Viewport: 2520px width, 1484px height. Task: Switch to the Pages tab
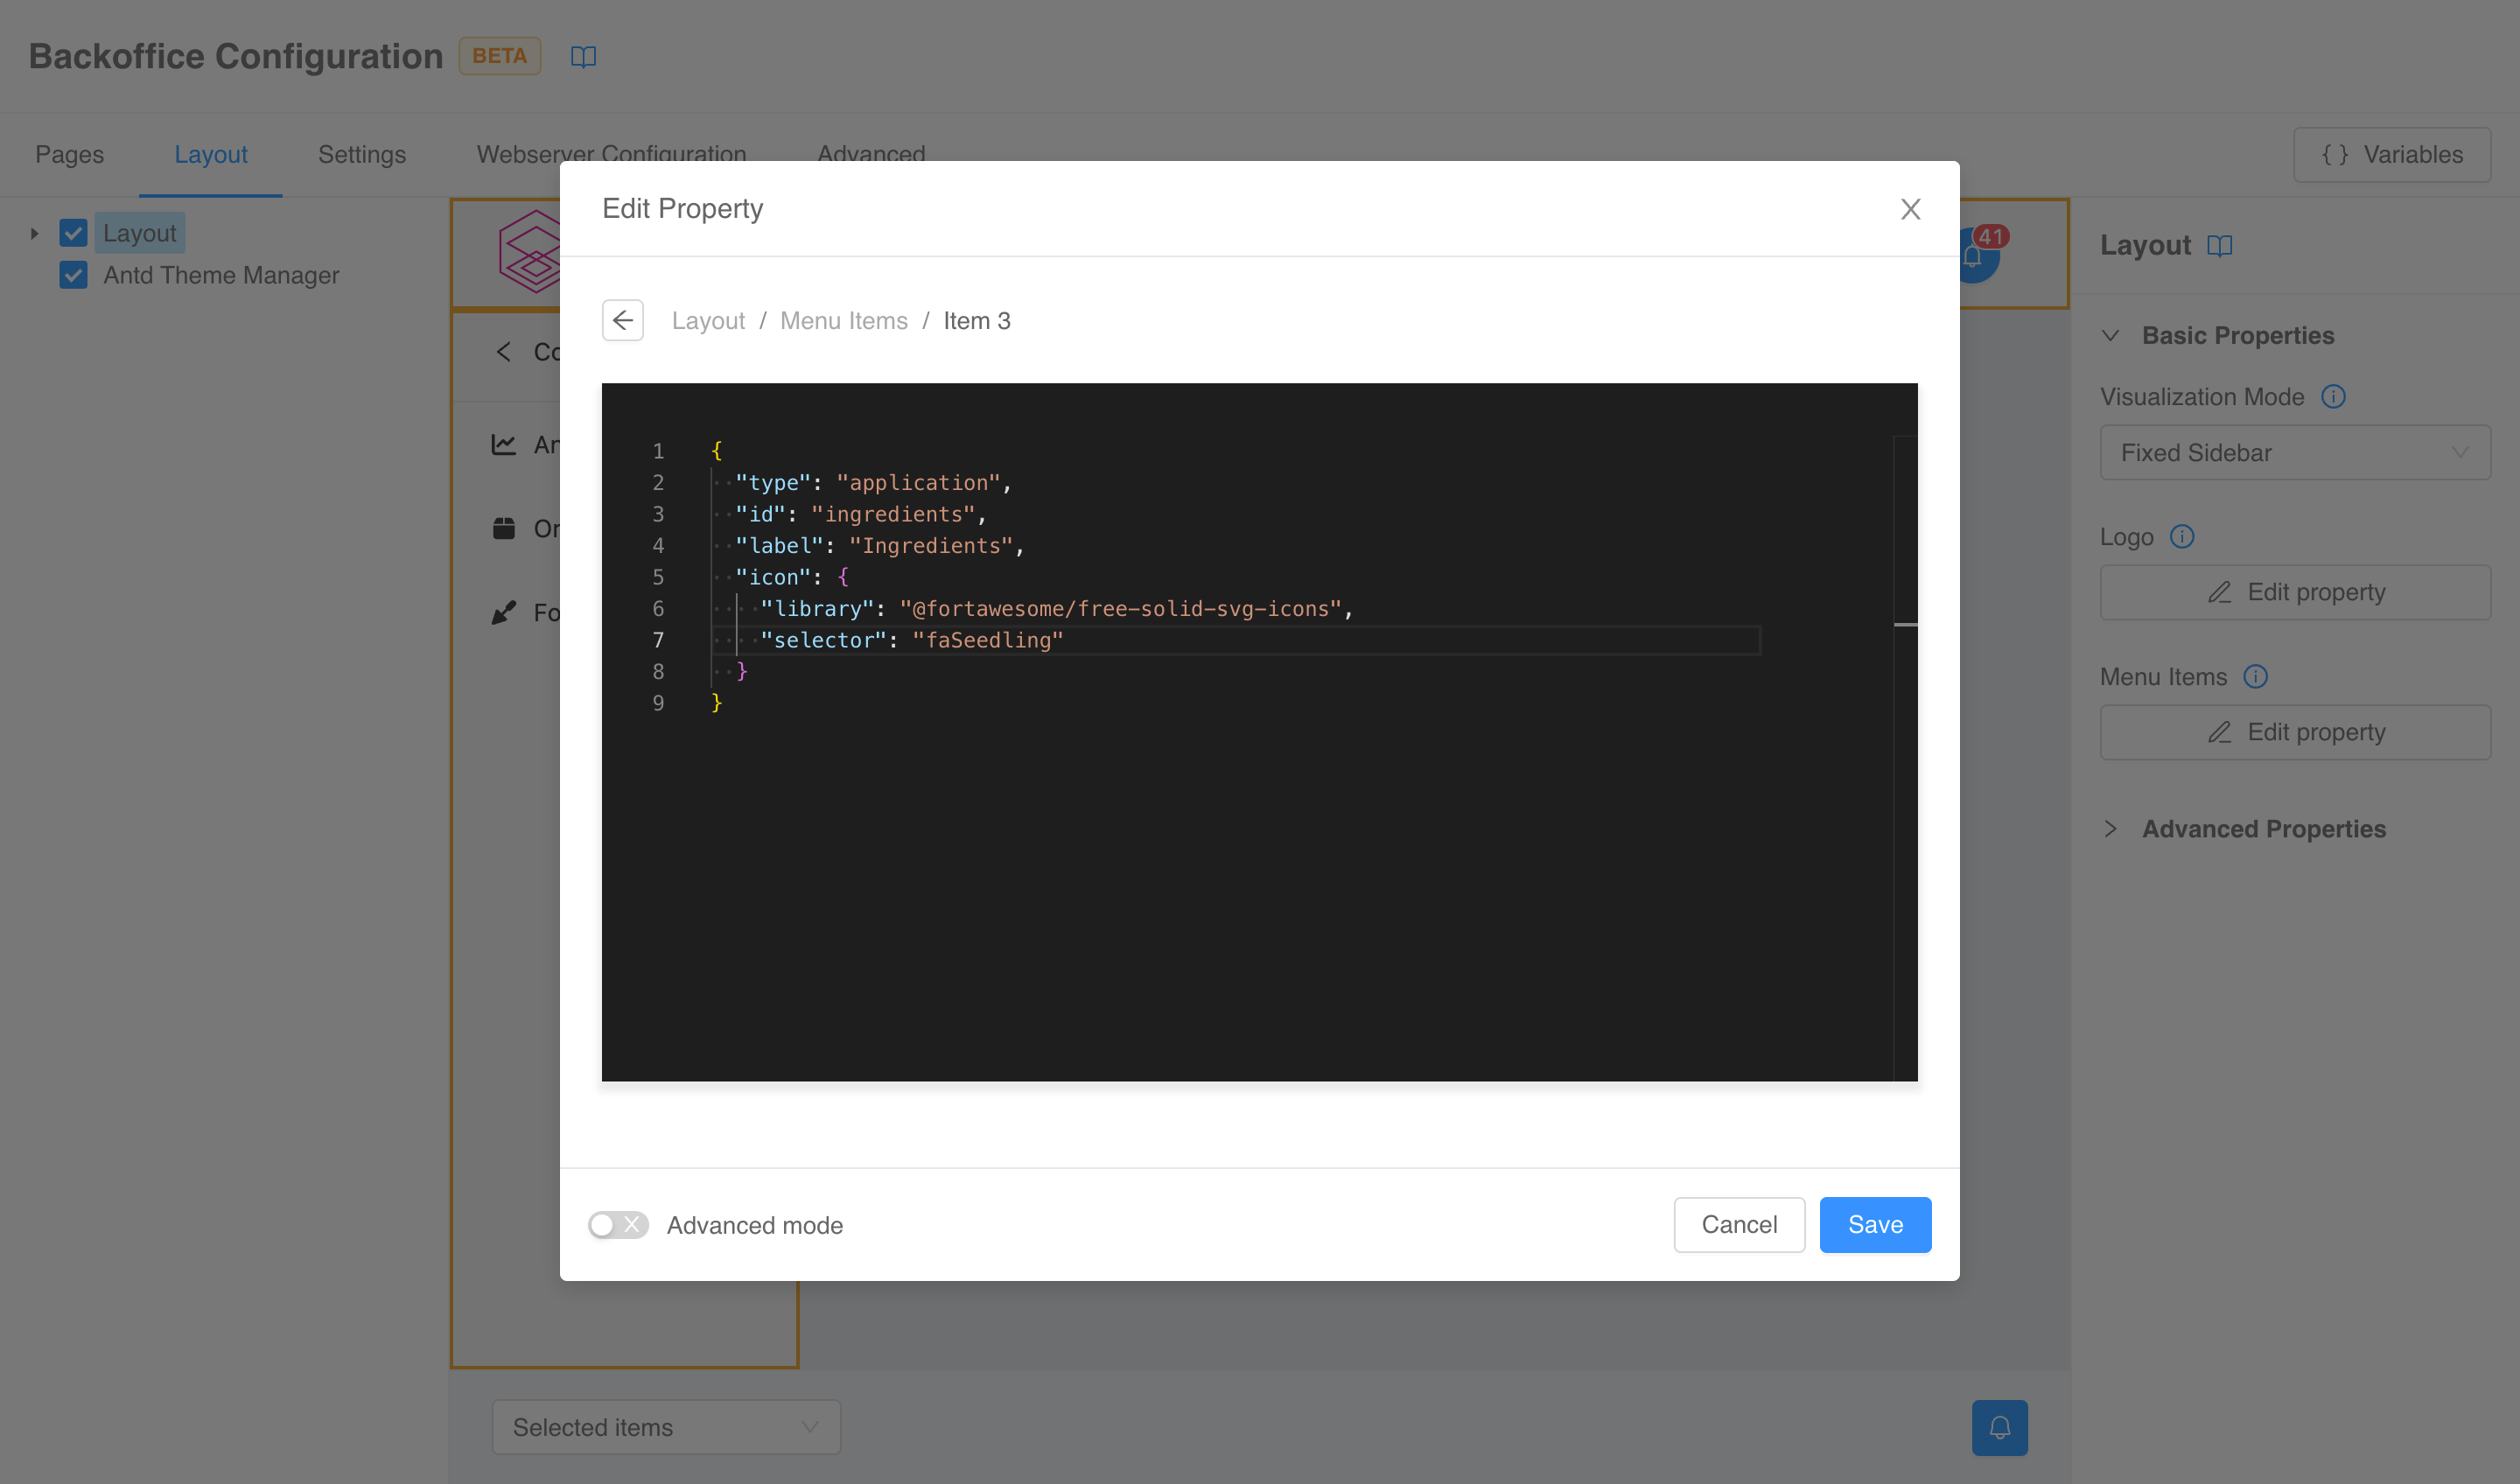tap(69, 155)
